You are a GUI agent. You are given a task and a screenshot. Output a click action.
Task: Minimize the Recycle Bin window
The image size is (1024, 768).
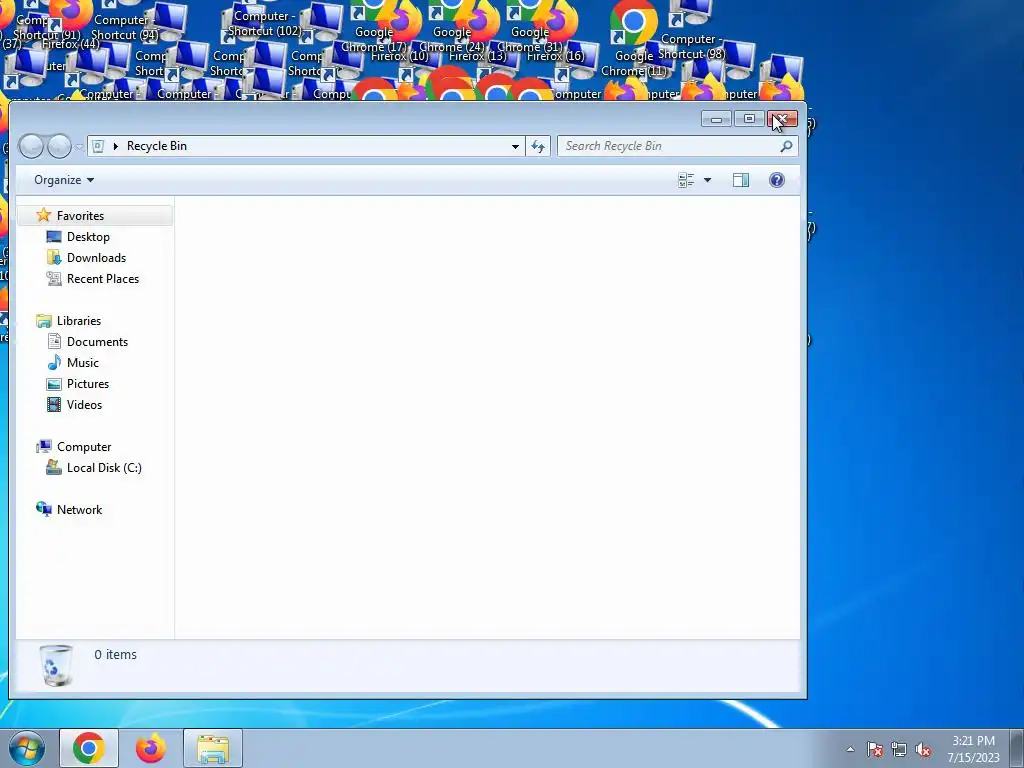coord(716,119)
